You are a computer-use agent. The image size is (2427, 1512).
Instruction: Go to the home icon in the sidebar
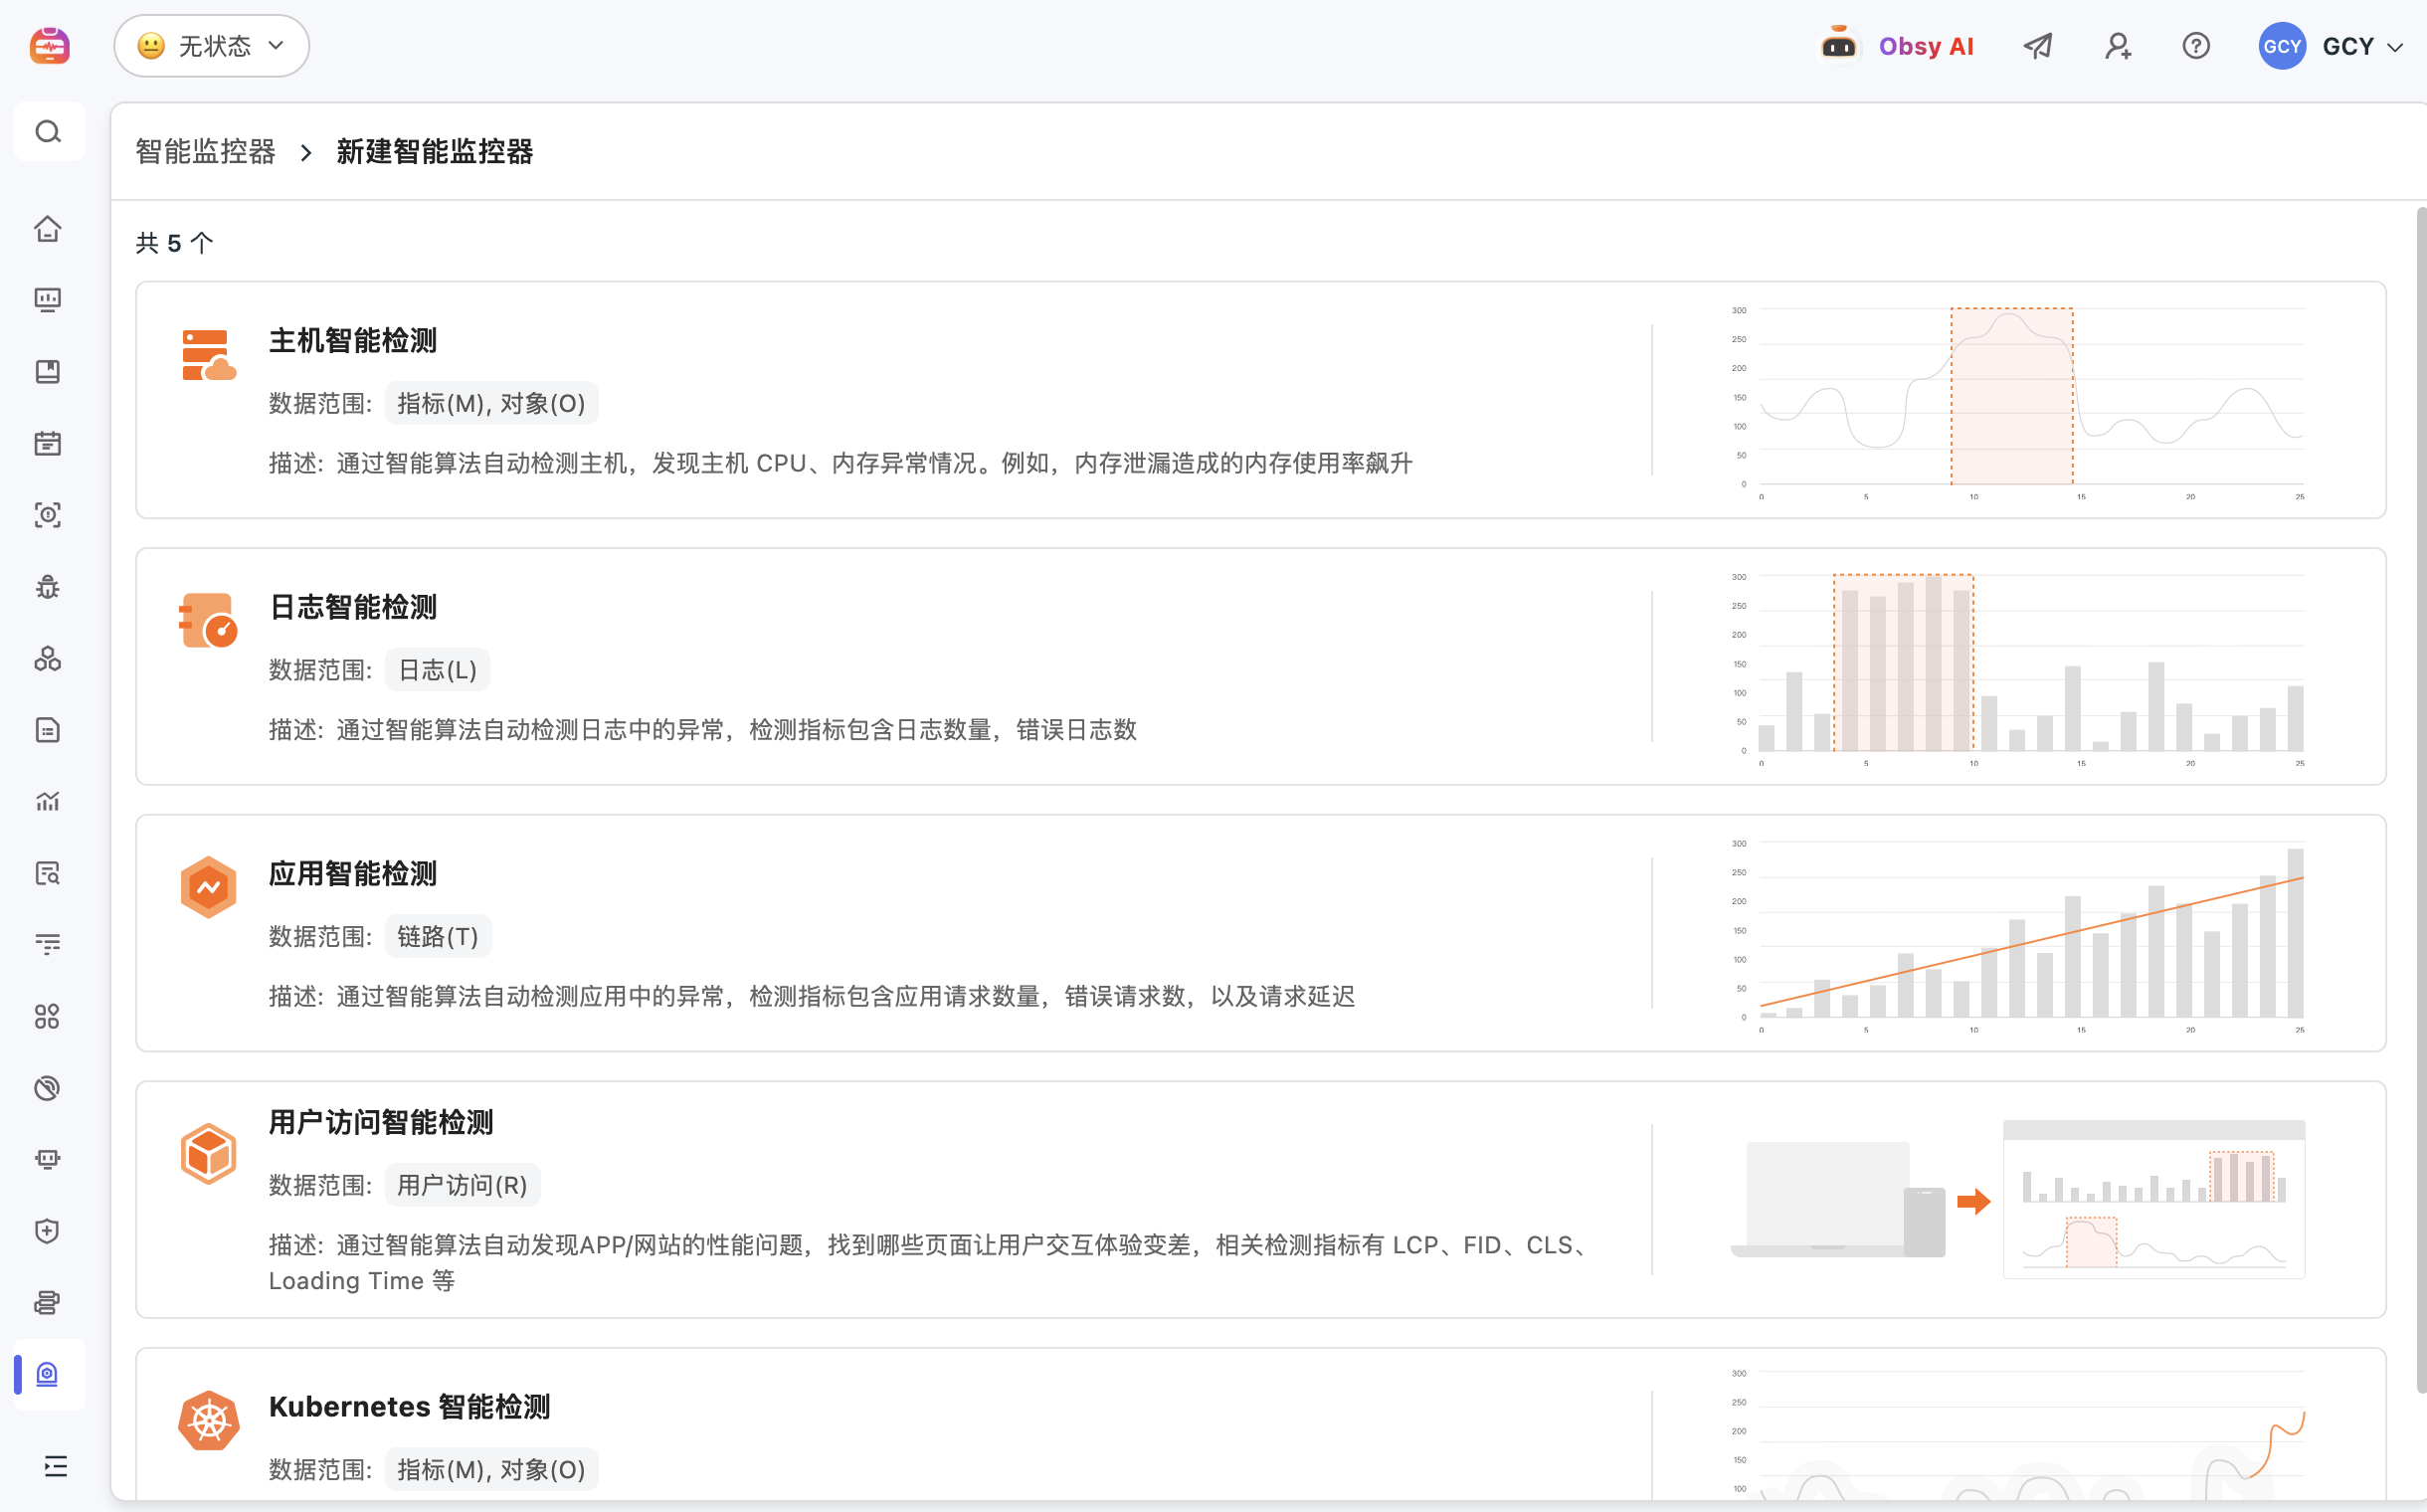coord(48,229)
